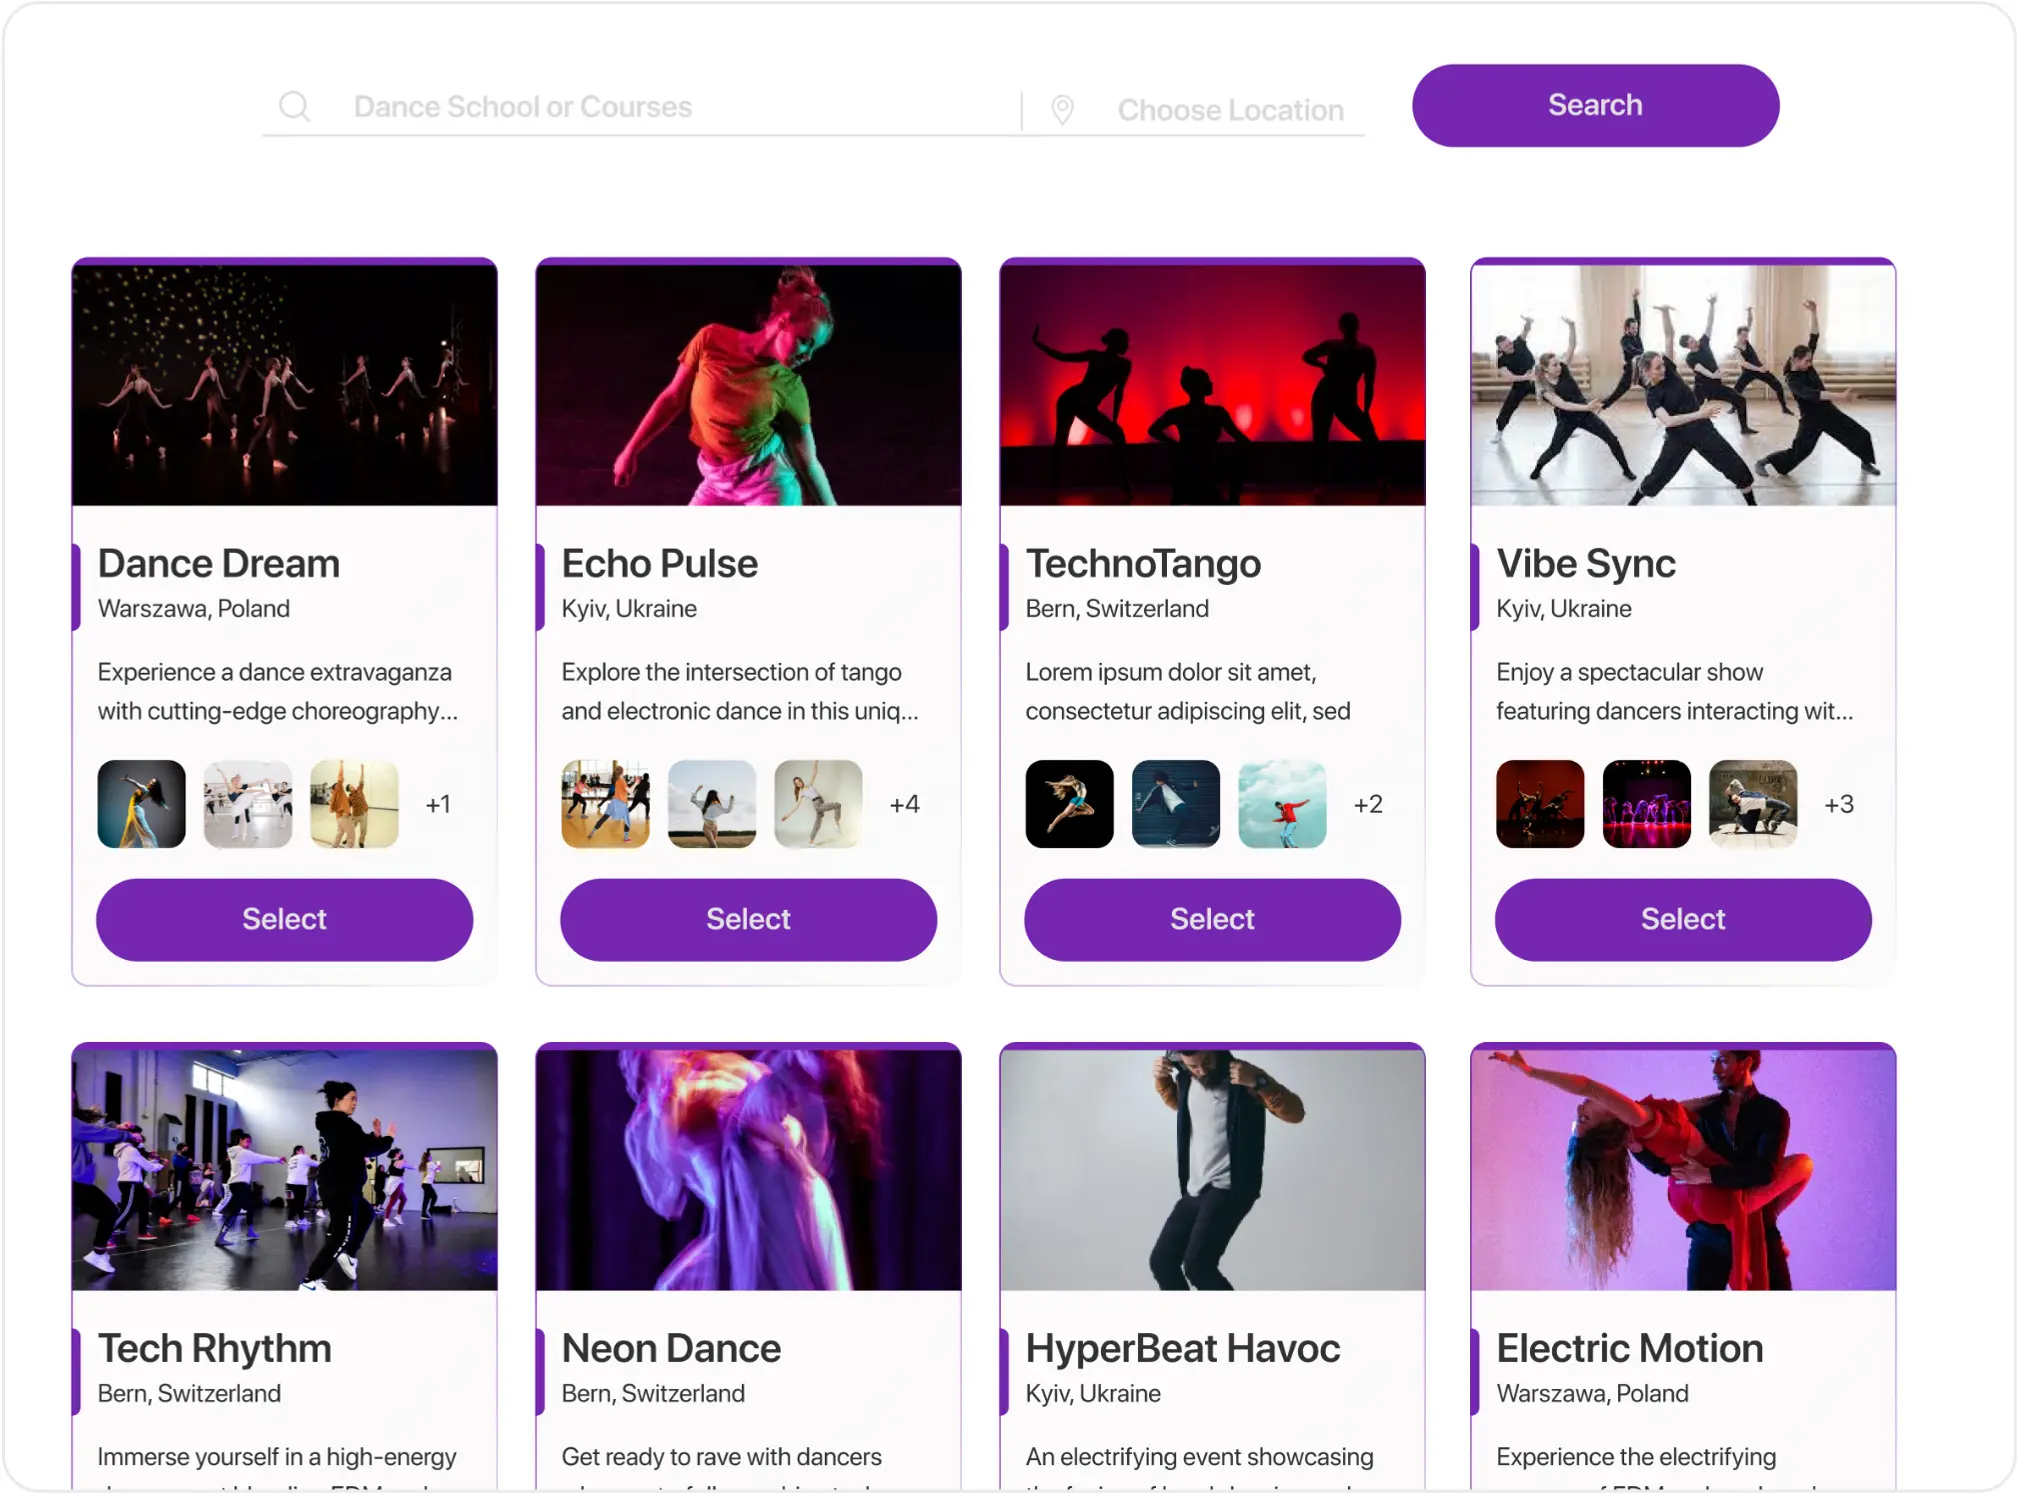The height and width of the screenshot is (1493, 2018).
Task: Click the middle thumbnail under TechnoTango
Action: pyautogui.click(x=1176, y=804)
